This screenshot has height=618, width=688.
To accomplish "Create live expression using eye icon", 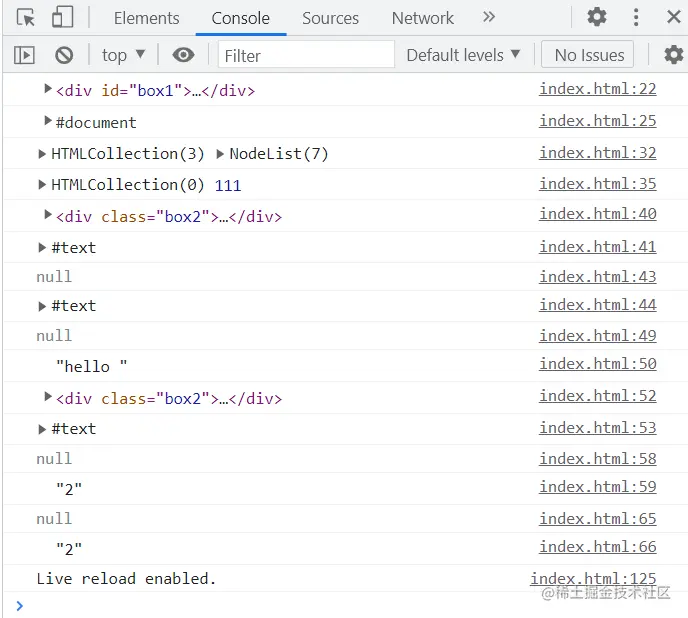I will pos(183,55).
